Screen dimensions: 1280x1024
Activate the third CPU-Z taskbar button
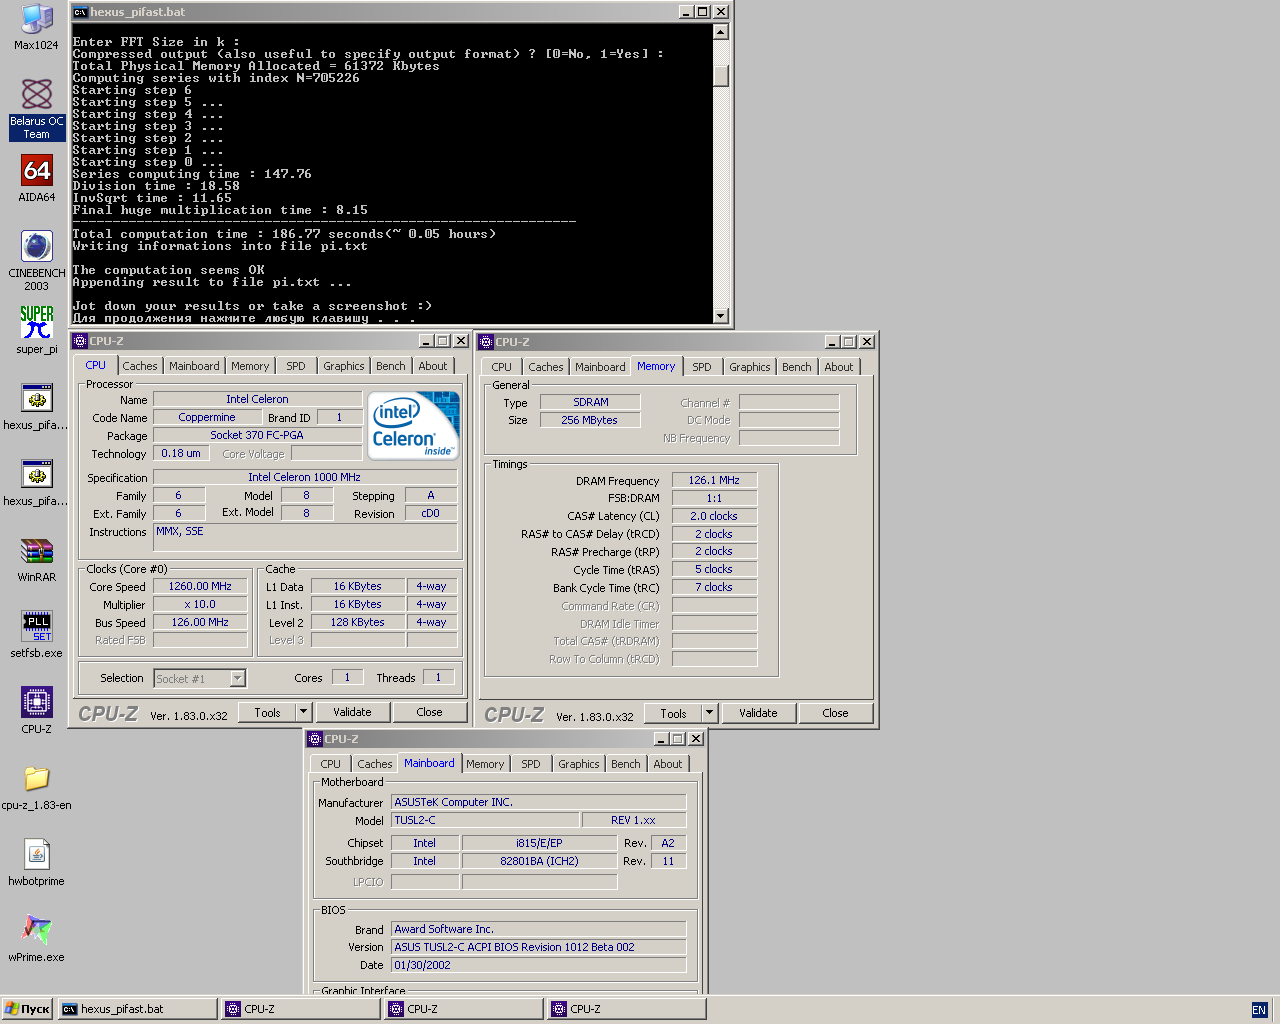(627, 1009)
